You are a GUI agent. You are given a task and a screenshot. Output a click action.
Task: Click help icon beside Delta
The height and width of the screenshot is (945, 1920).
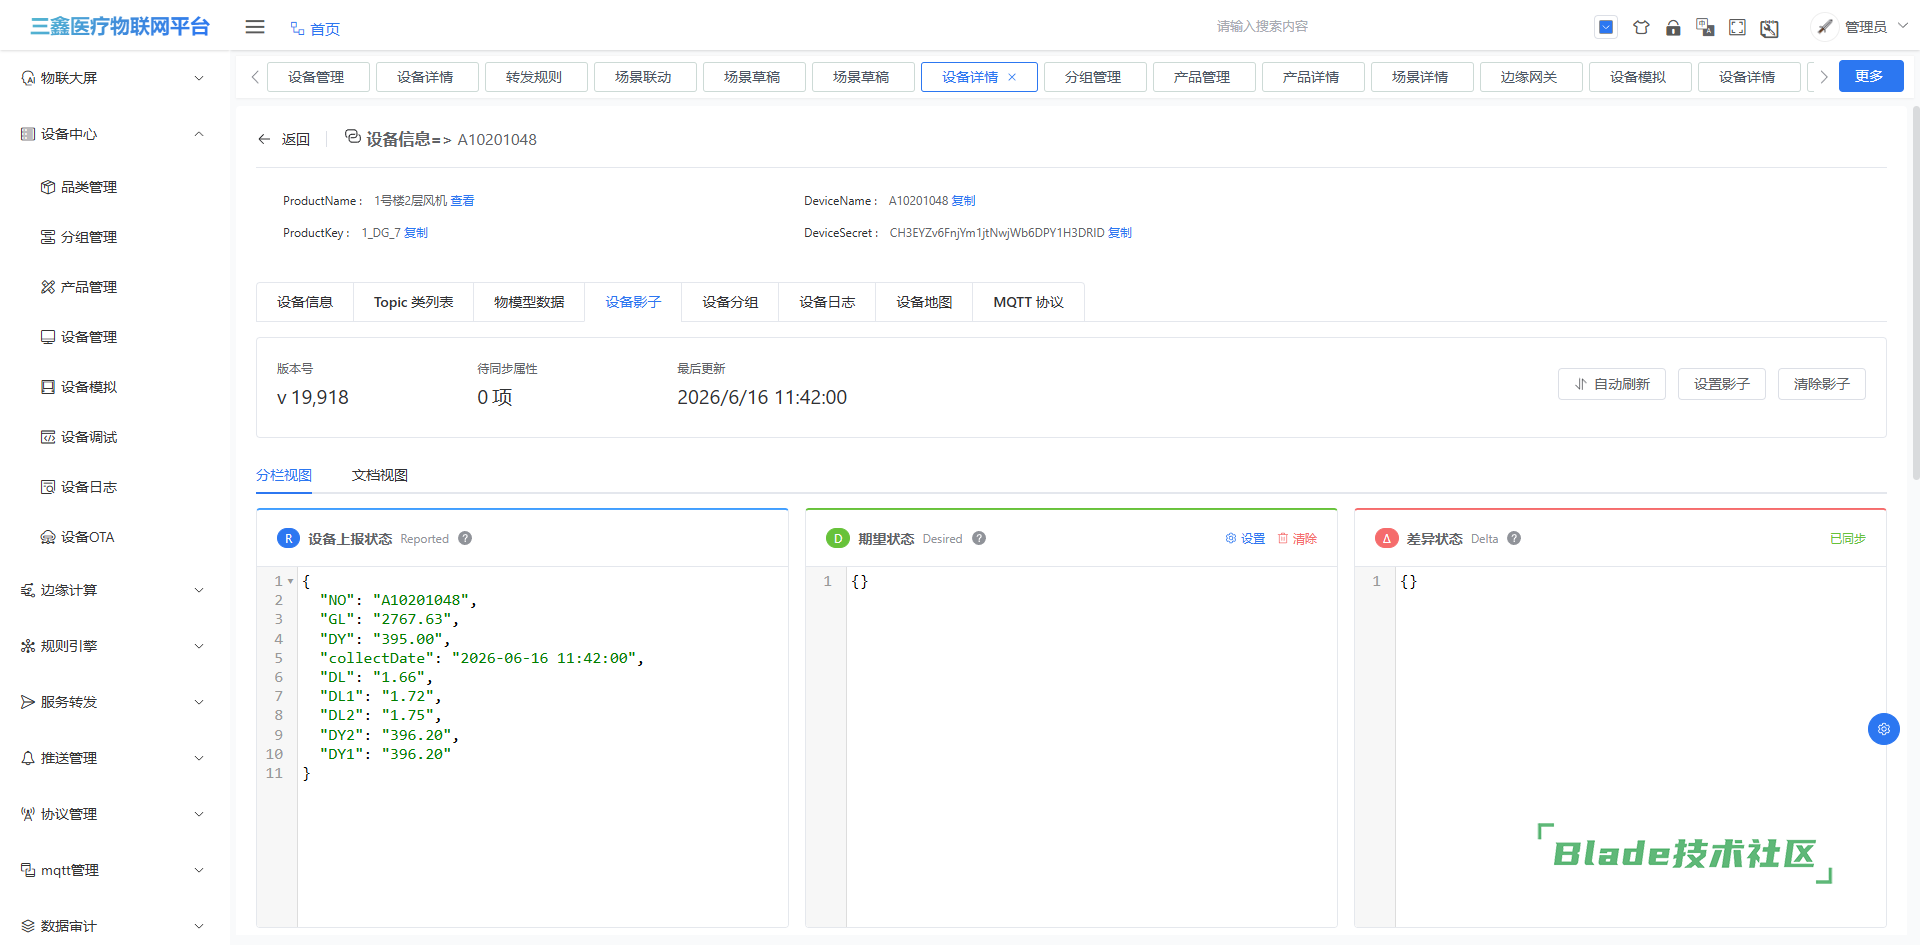pos(1514,538)
